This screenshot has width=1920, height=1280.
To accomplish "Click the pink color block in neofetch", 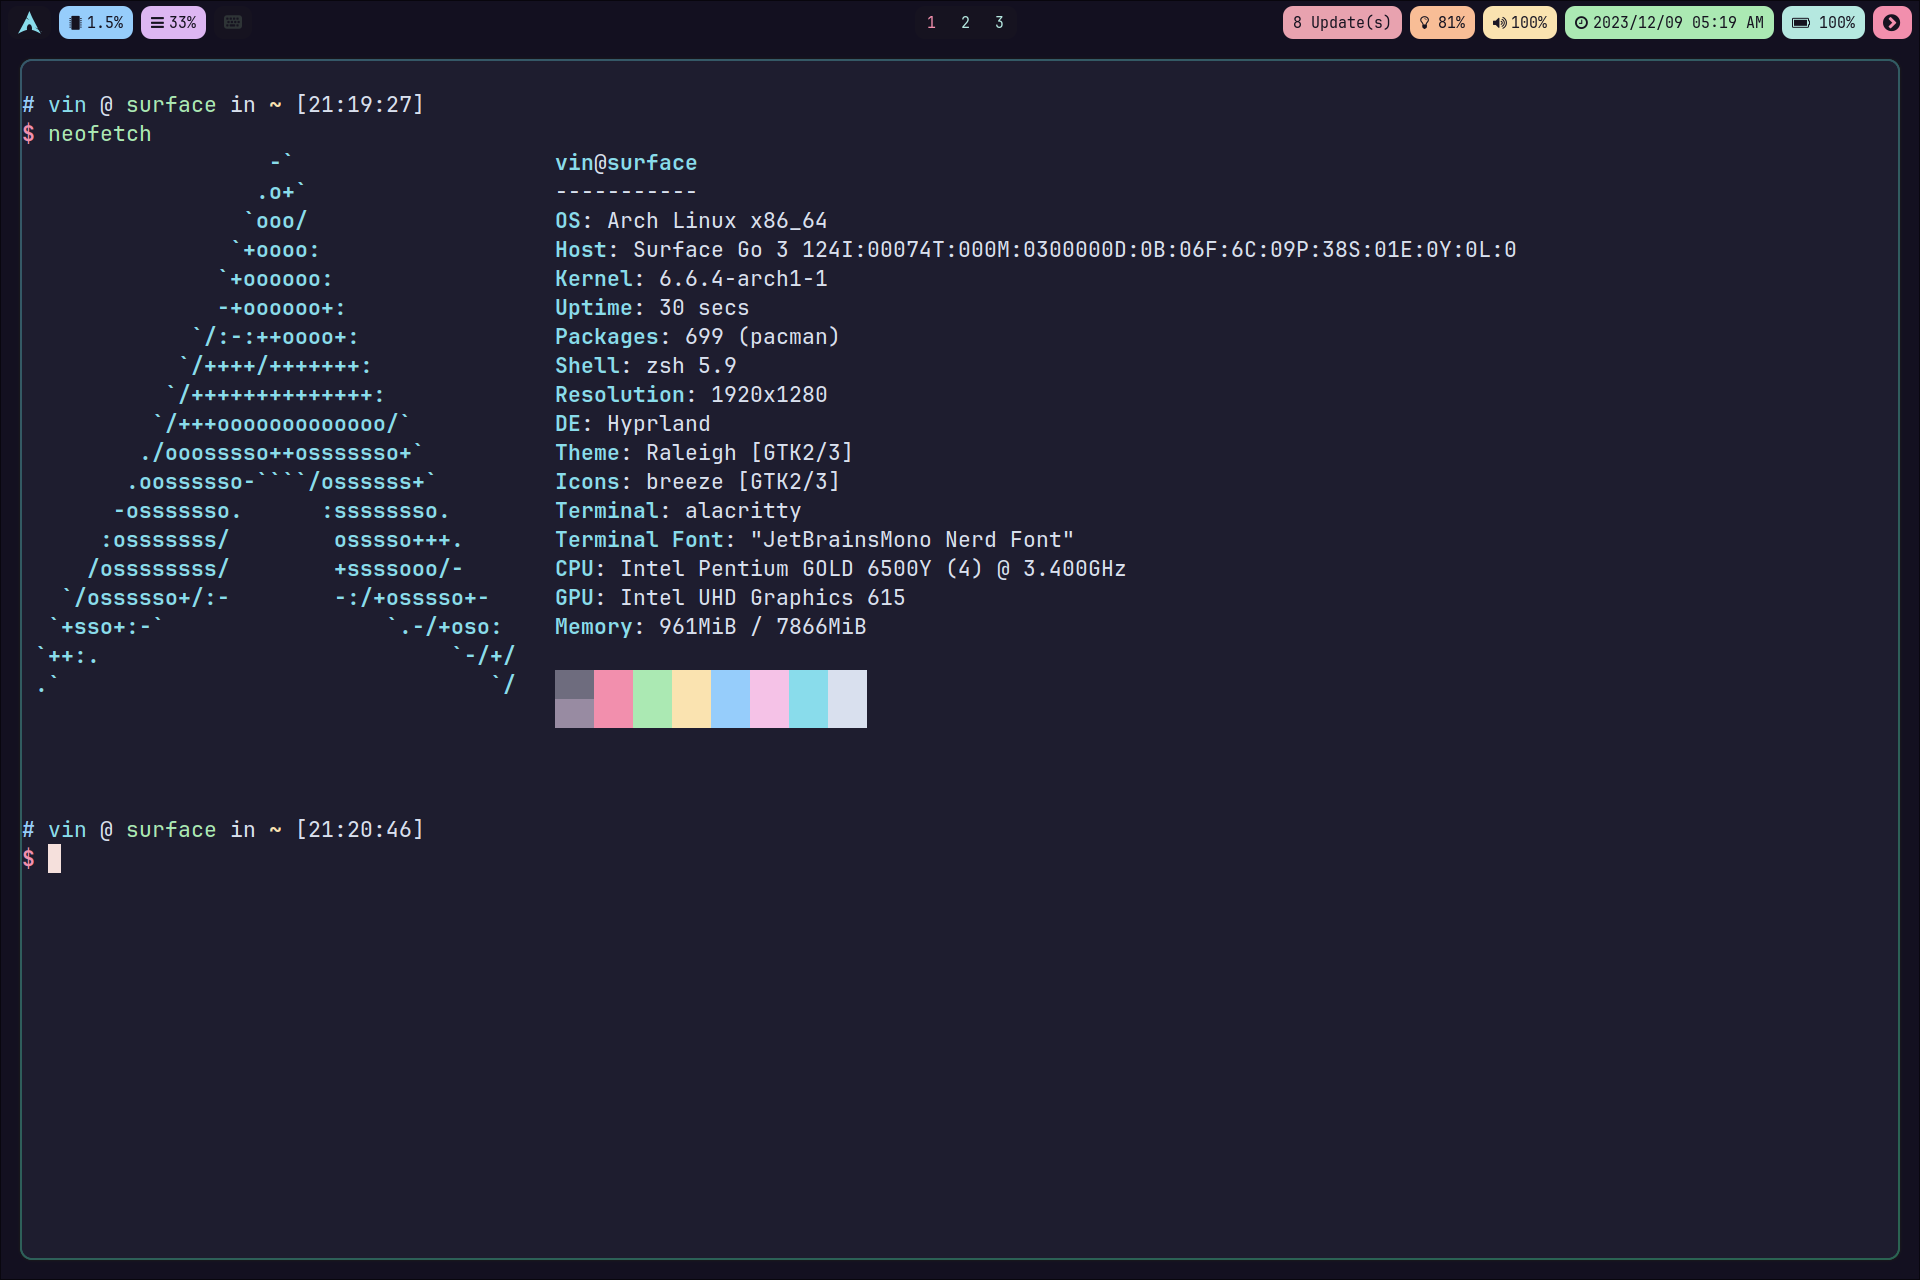I will (613, 698).
